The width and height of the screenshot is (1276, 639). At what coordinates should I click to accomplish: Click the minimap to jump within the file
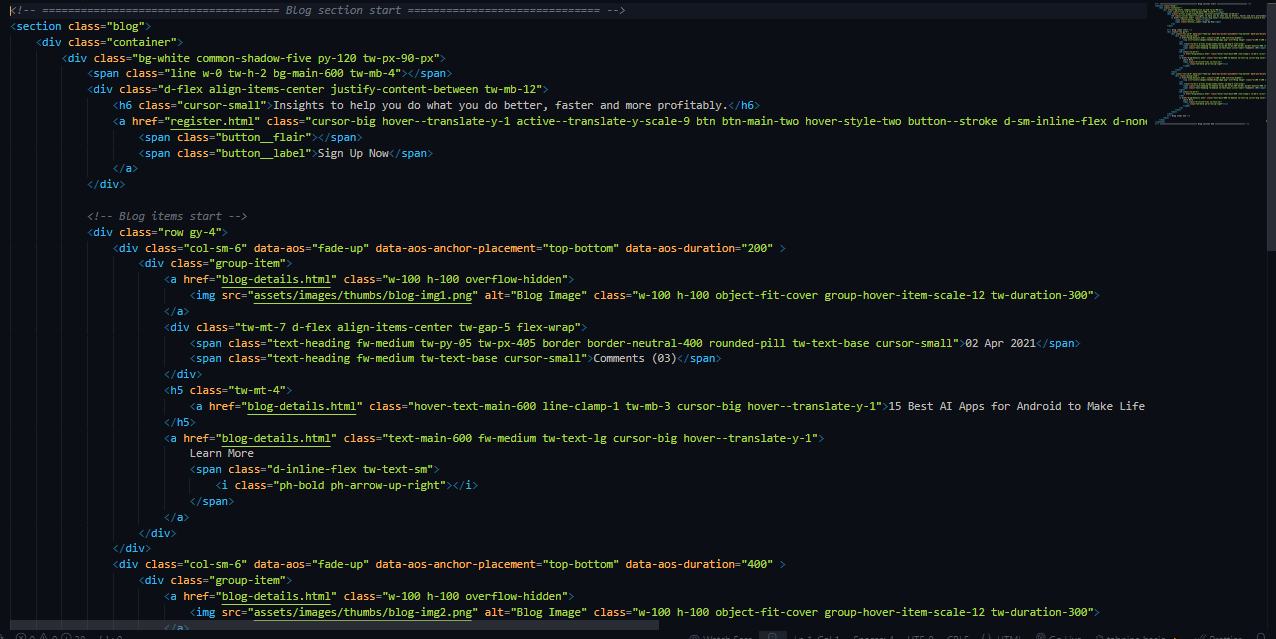pyautogui.click(x=1210, y=60)
